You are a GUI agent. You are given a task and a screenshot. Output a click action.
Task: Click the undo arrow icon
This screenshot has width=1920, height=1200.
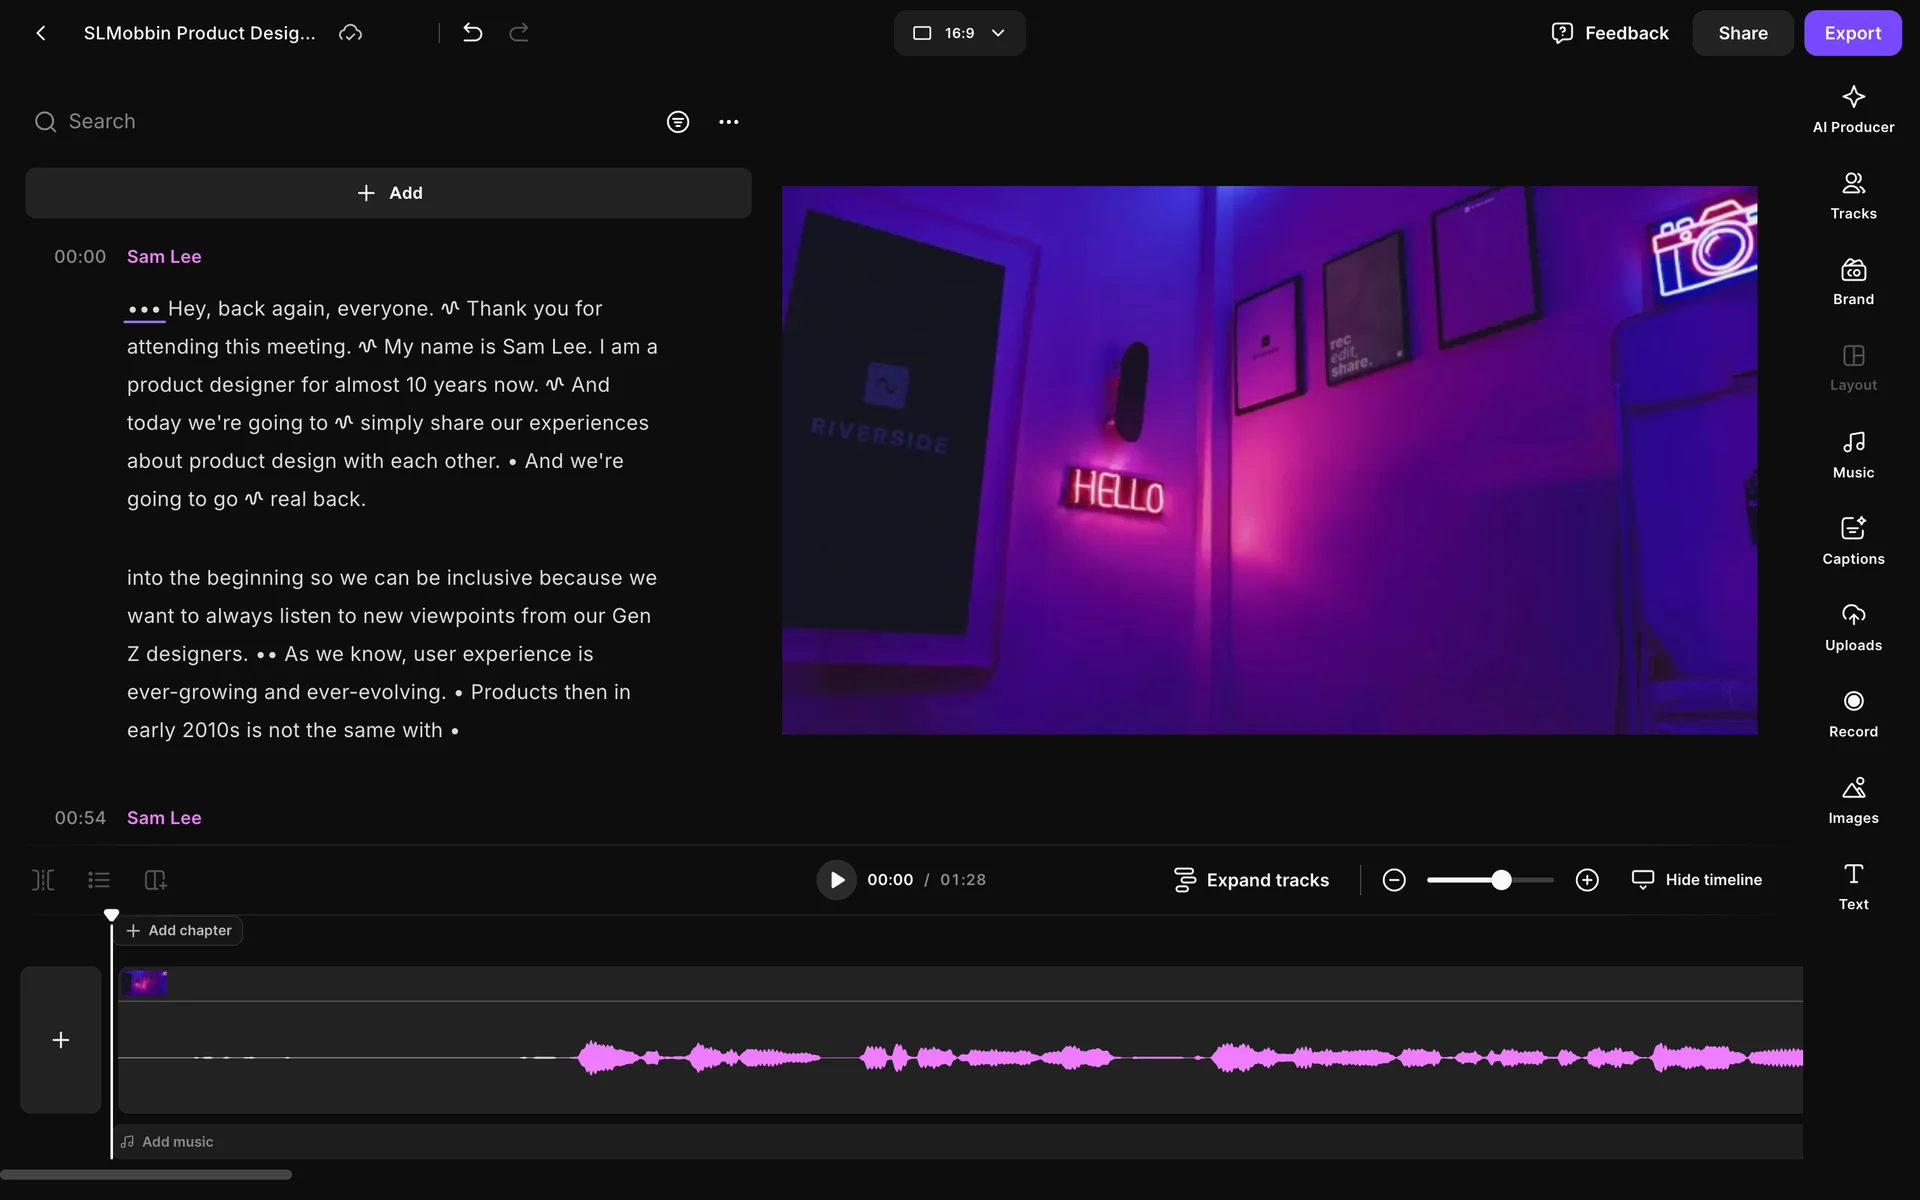tap(472, 33)
